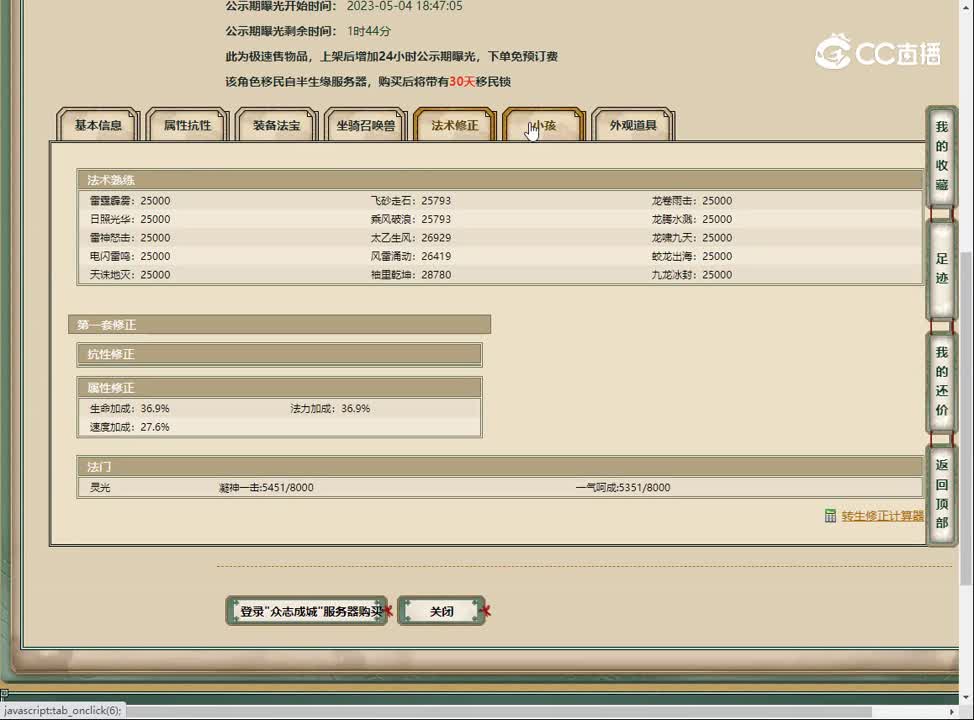Open 我的还价 side button
Screen dimensions: 974x720
point(942,381)
